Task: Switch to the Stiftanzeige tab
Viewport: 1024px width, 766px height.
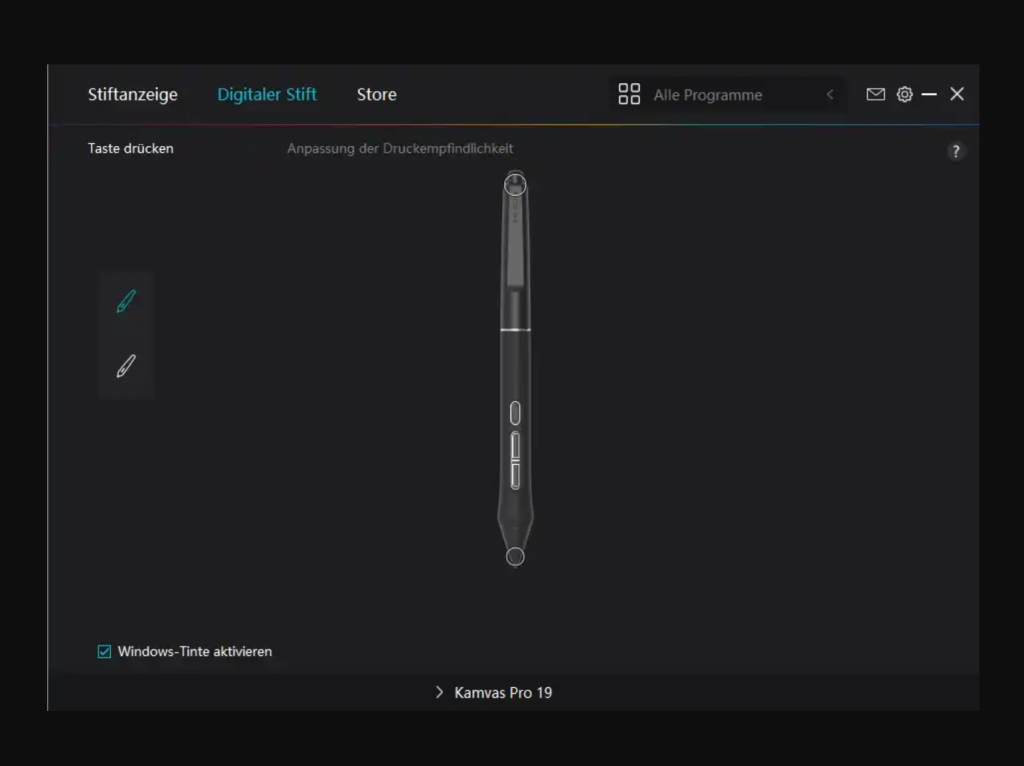Action: 132,94
